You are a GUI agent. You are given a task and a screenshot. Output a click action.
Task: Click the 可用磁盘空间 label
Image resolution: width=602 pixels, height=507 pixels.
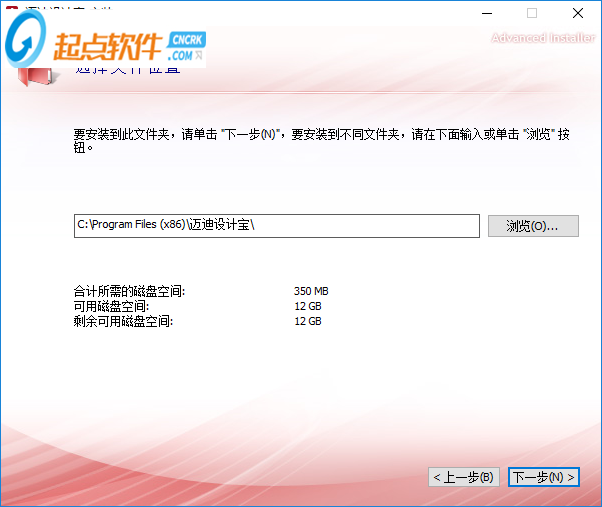tap(111, 306)
